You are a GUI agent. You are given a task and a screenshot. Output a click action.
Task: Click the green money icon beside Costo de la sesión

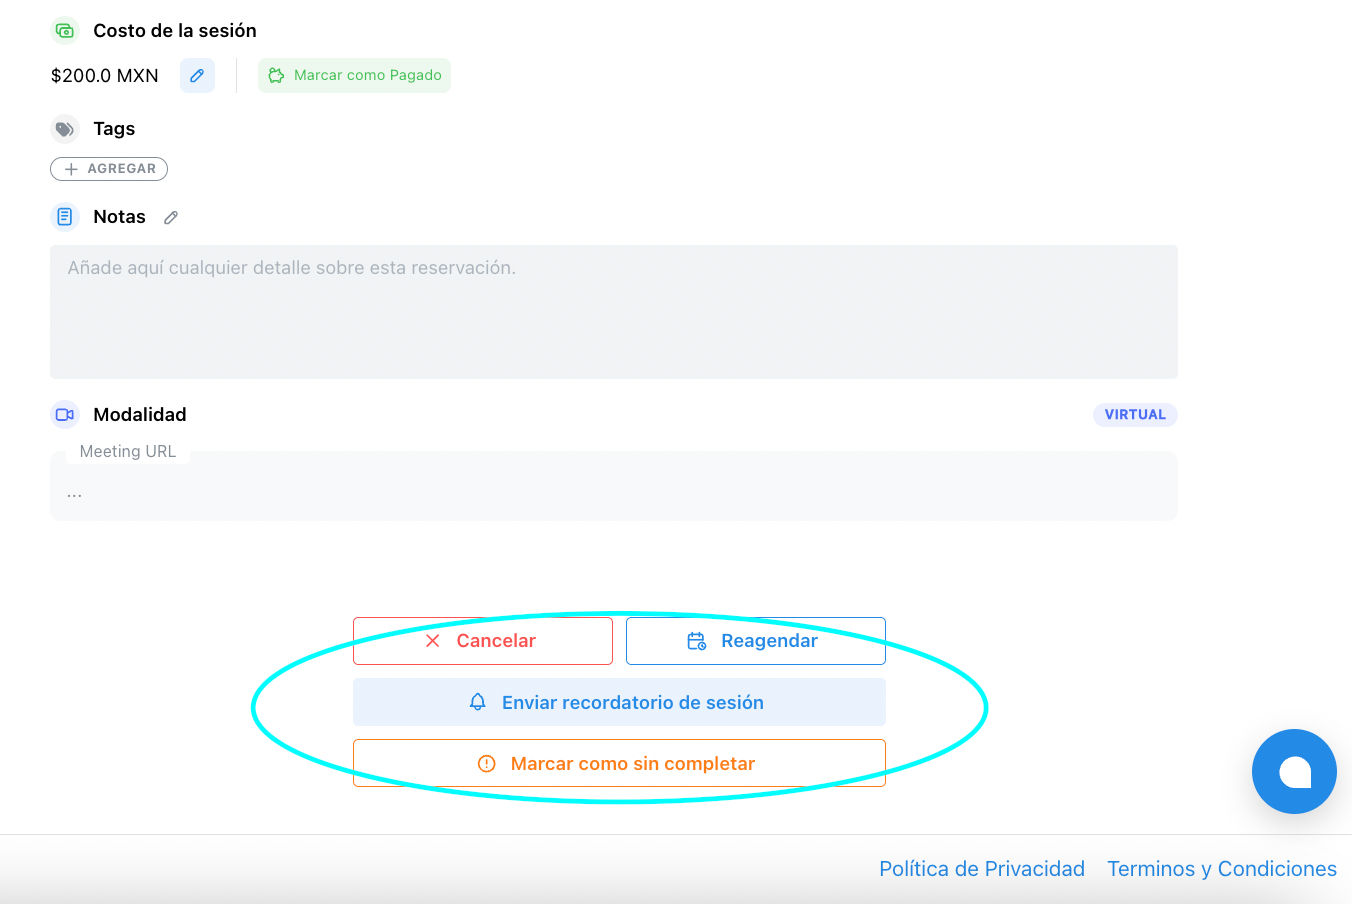(65, 31)
